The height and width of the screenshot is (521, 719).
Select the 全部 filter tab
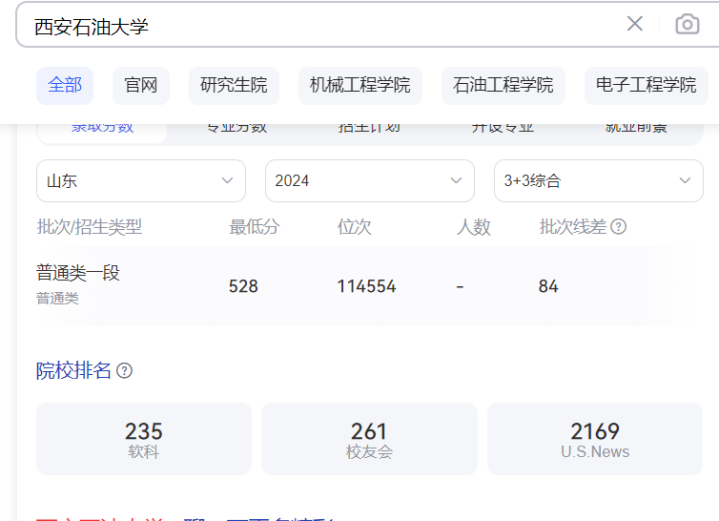pyautogui.click(x=65, y=85)
